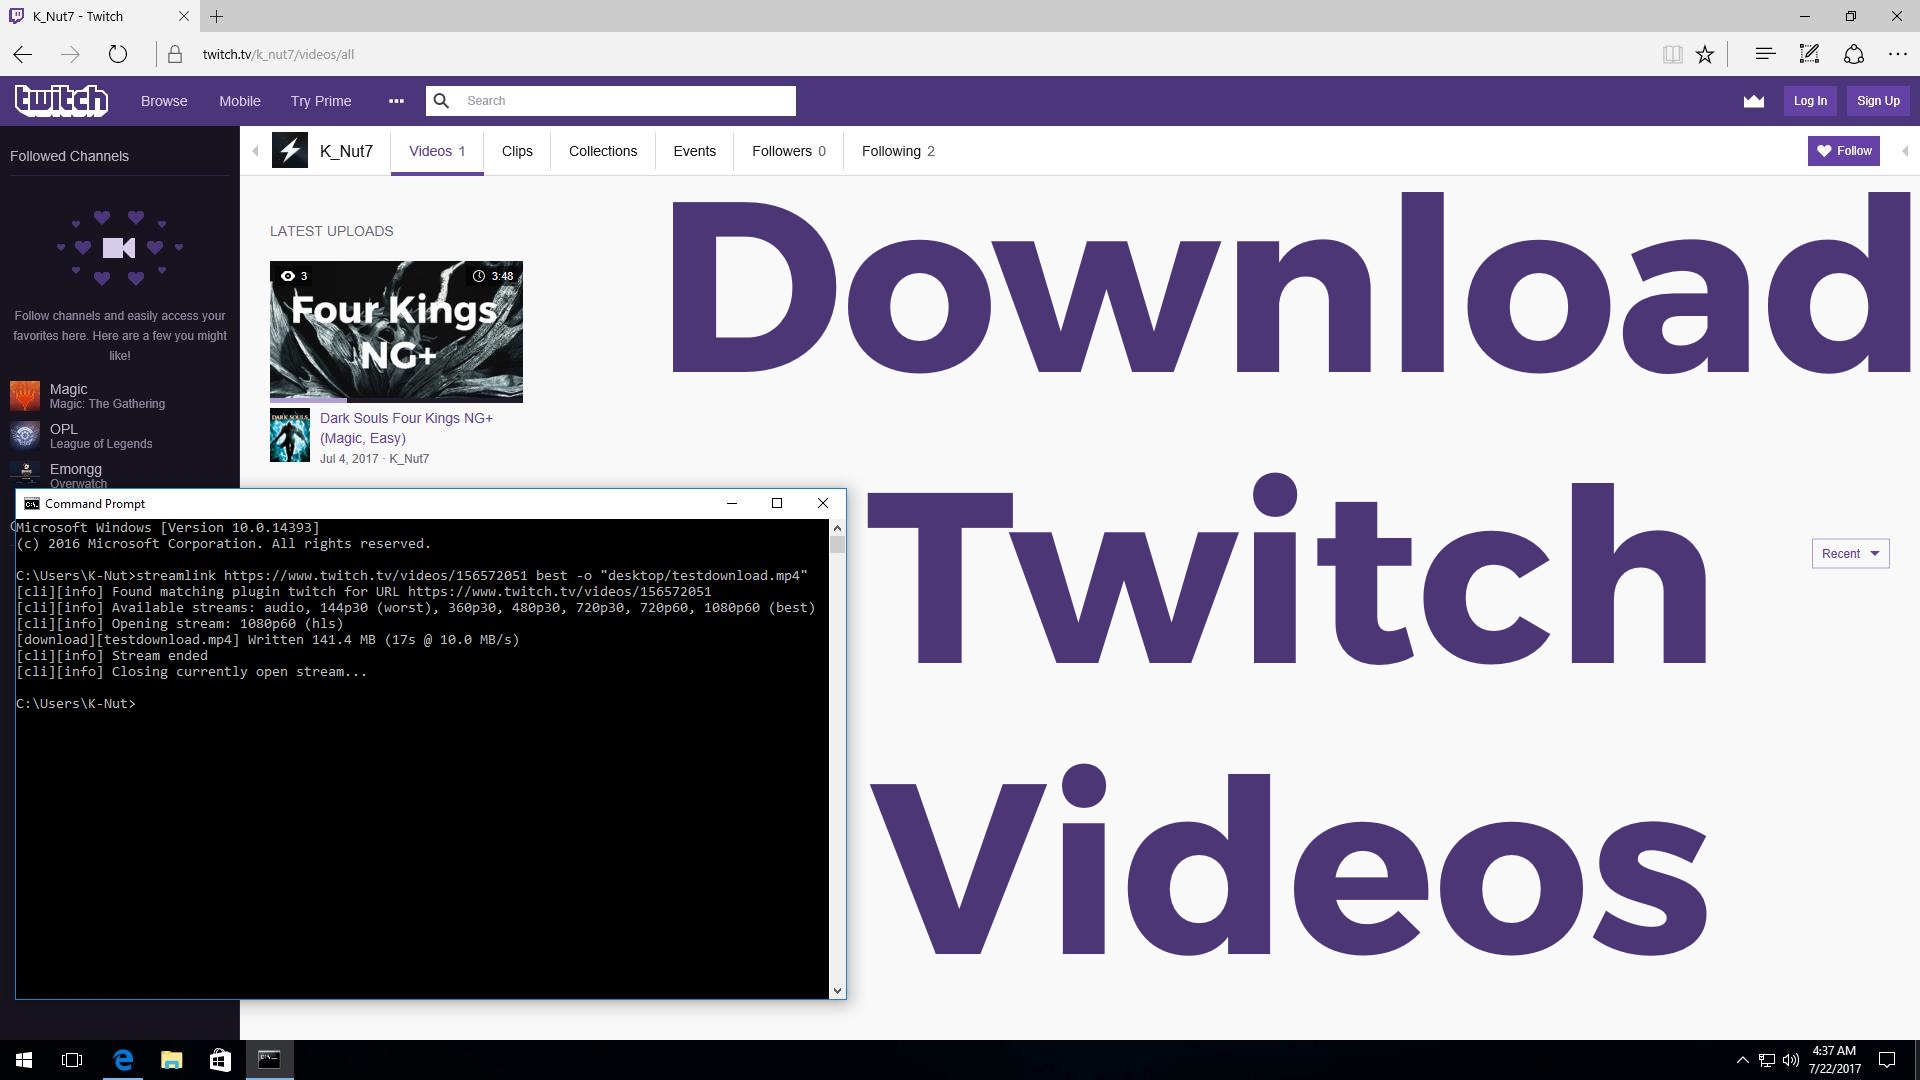Click Command Prompt scrollbar up arrow

coord(837,527)
